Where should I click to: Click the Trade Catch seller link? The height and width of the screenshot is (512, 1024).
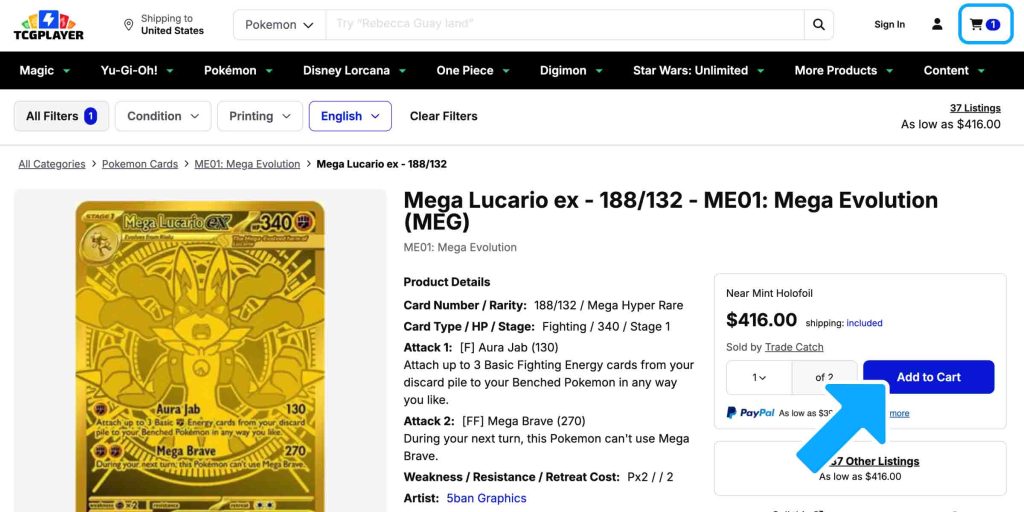tap(794, 347)
